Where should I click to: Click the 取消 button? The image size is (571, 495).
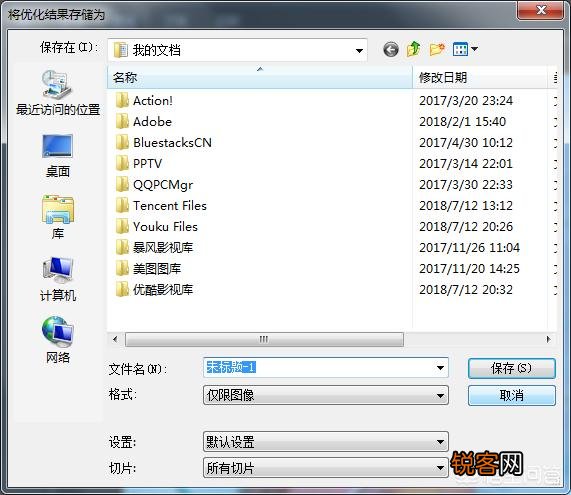[x=512, y=395]
